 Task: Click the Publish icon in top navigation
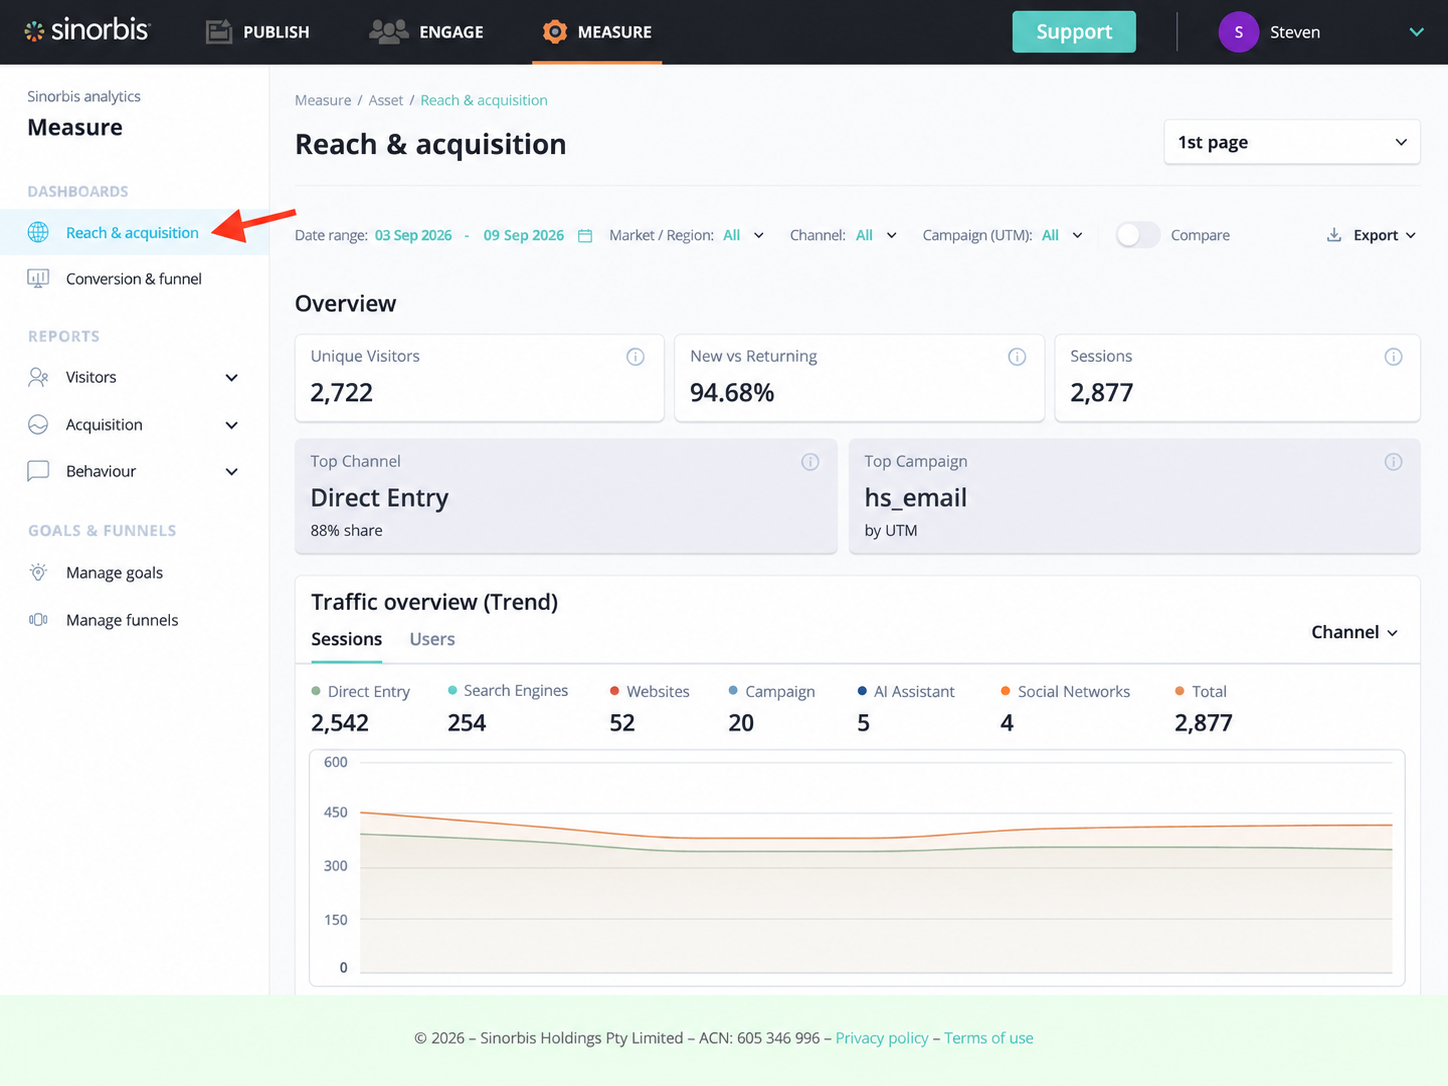point(219,32)
